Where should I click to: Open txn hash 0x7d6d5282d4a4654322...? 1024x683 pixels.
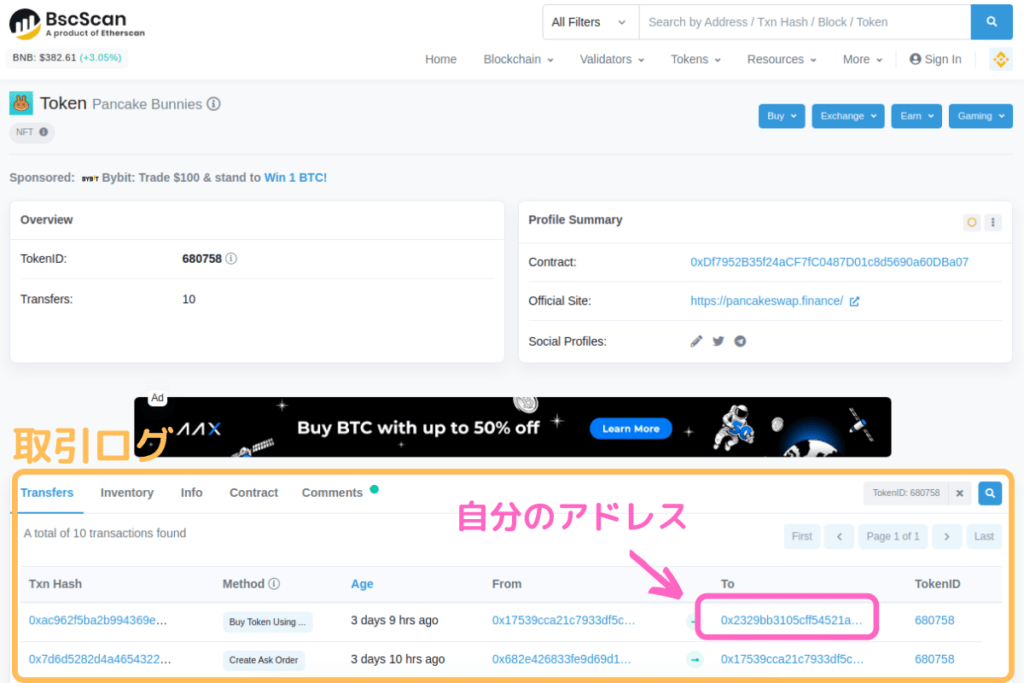[100, 659]
